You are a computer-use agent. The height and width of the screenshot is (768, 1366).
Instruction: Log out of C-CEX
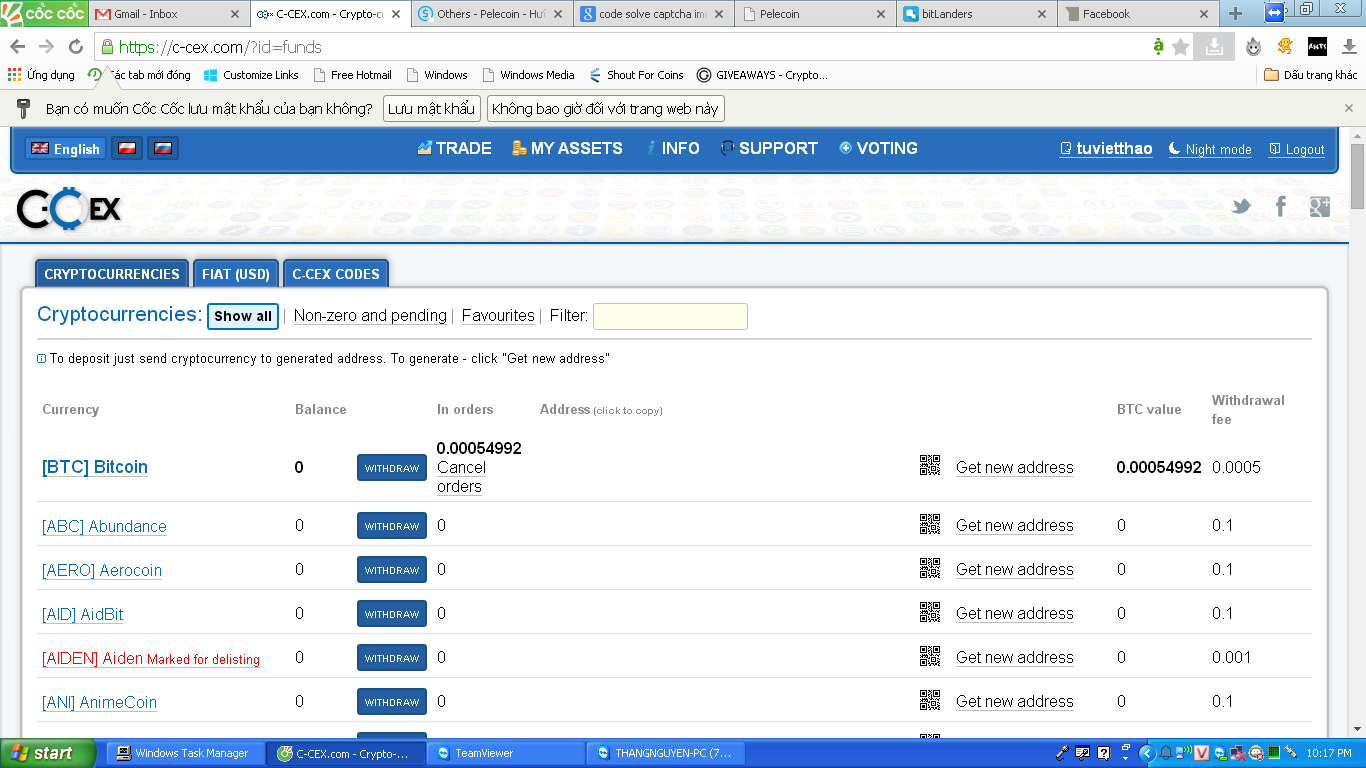click(x=1297, y=149)
